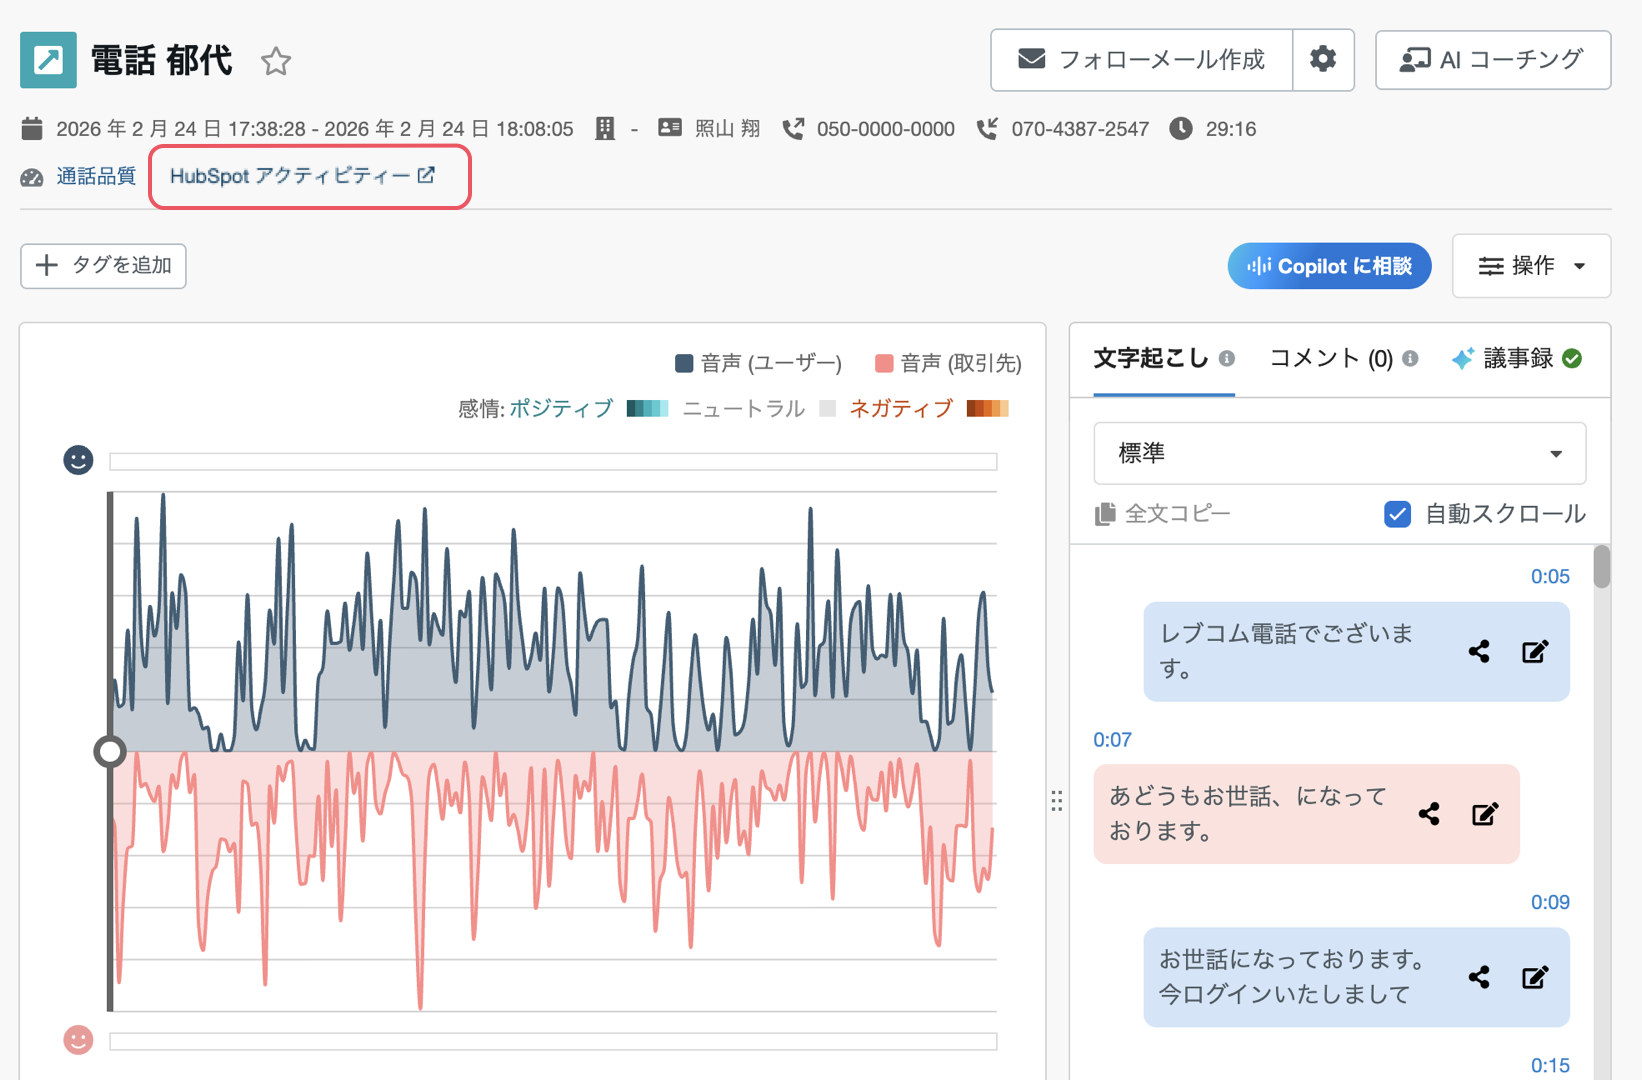Click フォローメール作成 button
This screenshot has height=1080, width=1642.
click(1142, 60)
